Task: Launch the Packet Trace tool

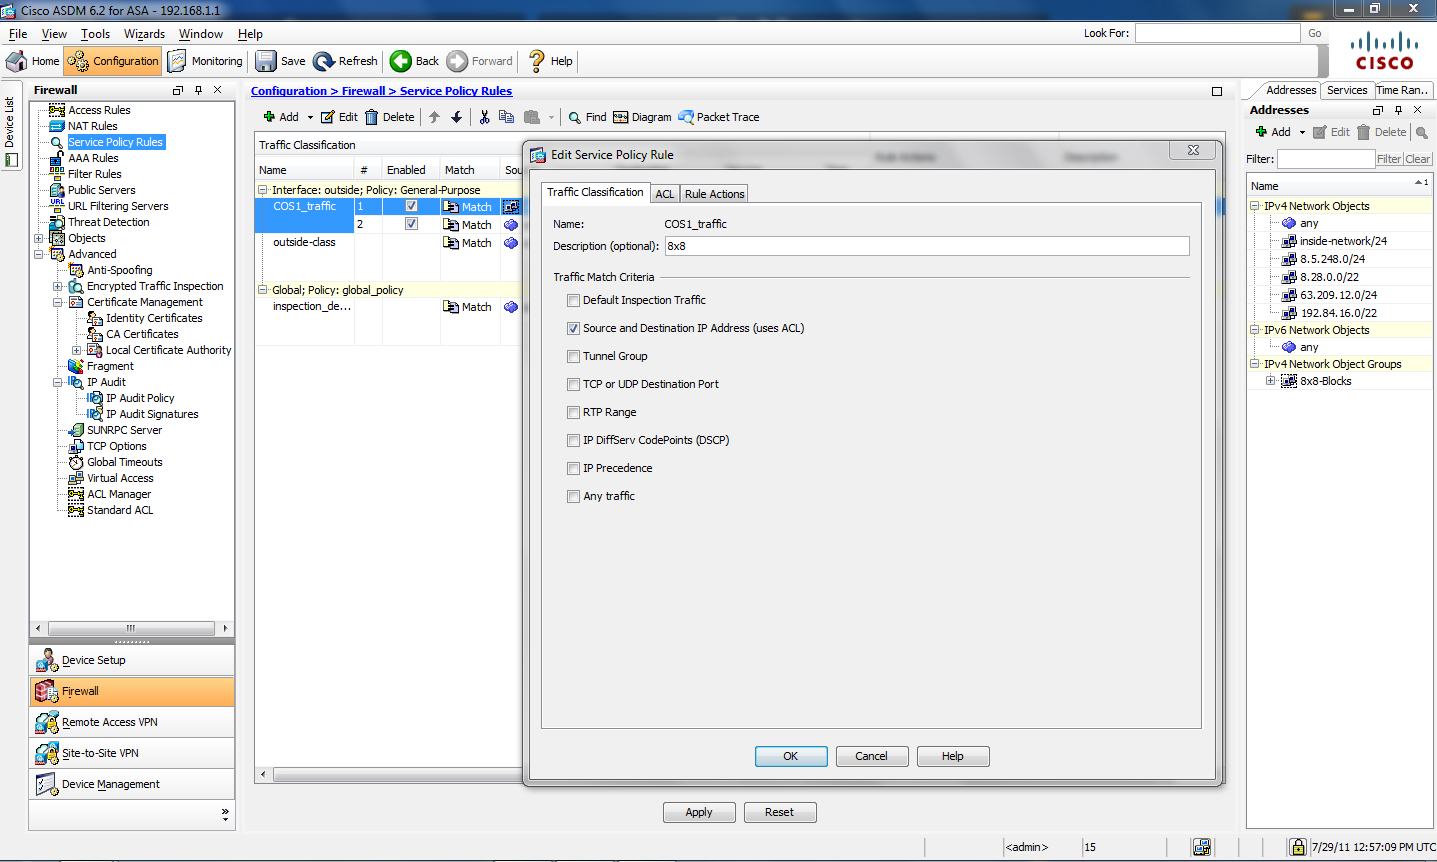Action: (x=718, y=117)
